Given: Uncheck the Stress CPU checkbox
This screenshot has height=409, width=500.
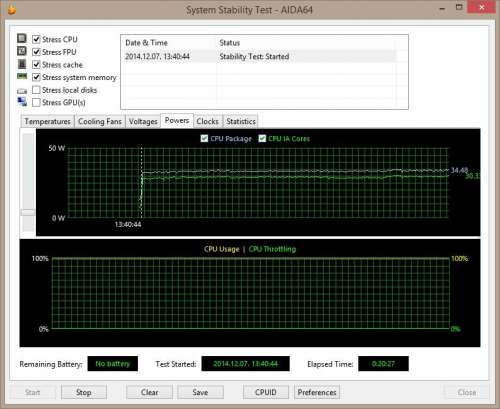Looking at the screenshot, I should 36,39.
